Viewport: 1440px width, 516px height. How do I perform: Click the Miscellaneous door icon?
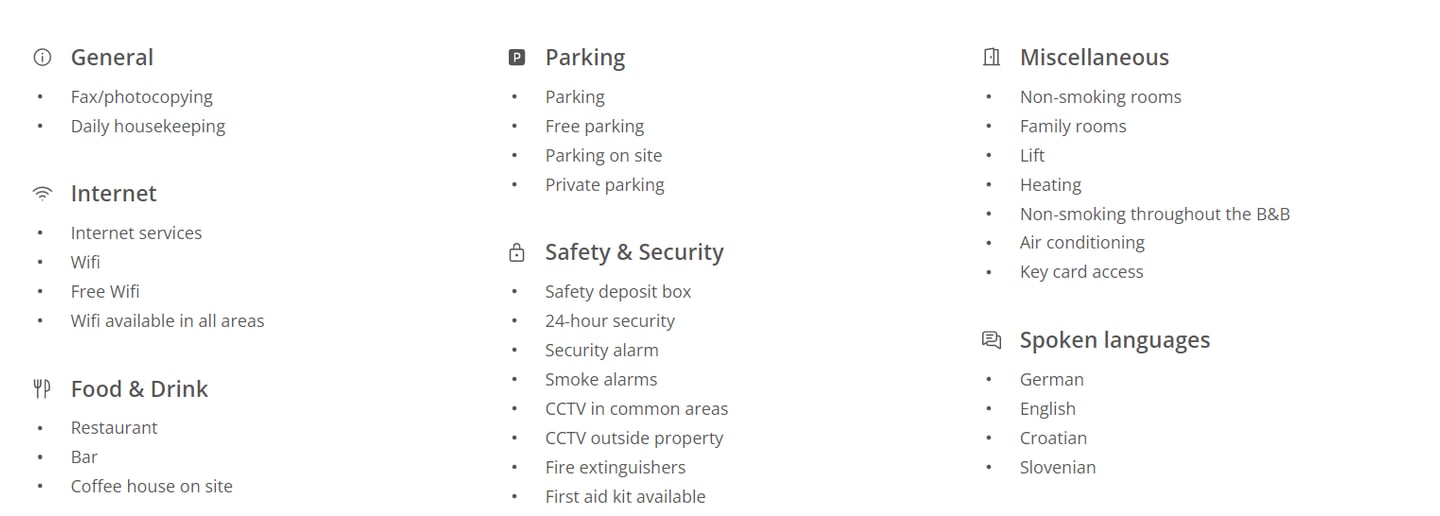pos(991,58)
